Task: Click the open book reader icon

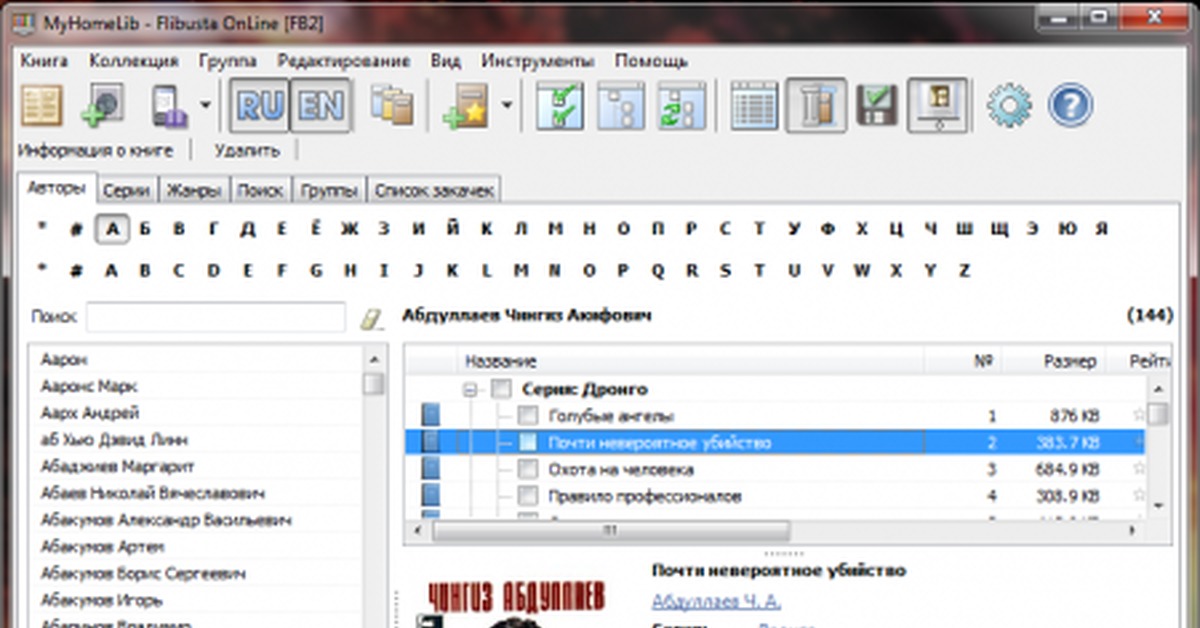Action: click(41, 105)
